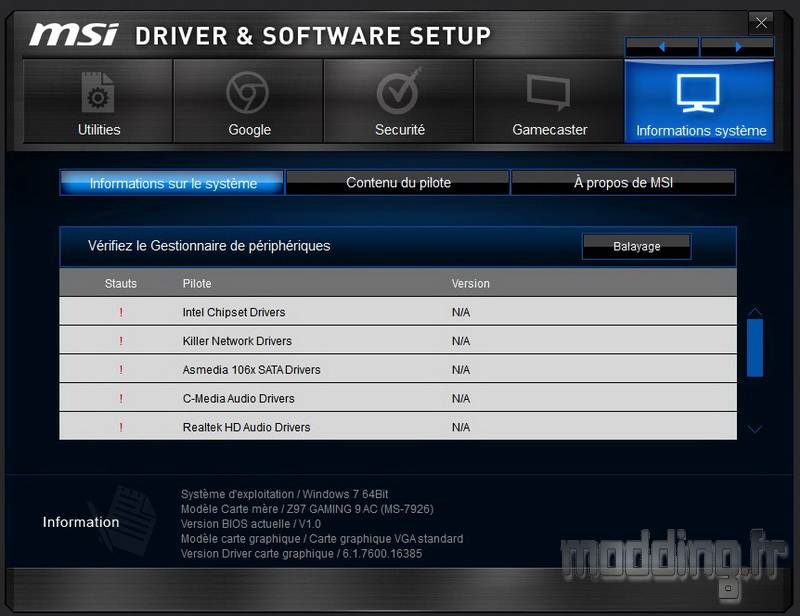Click the Securité checkmark syringe icon
The image size is (800, 616).
point(399,92)
